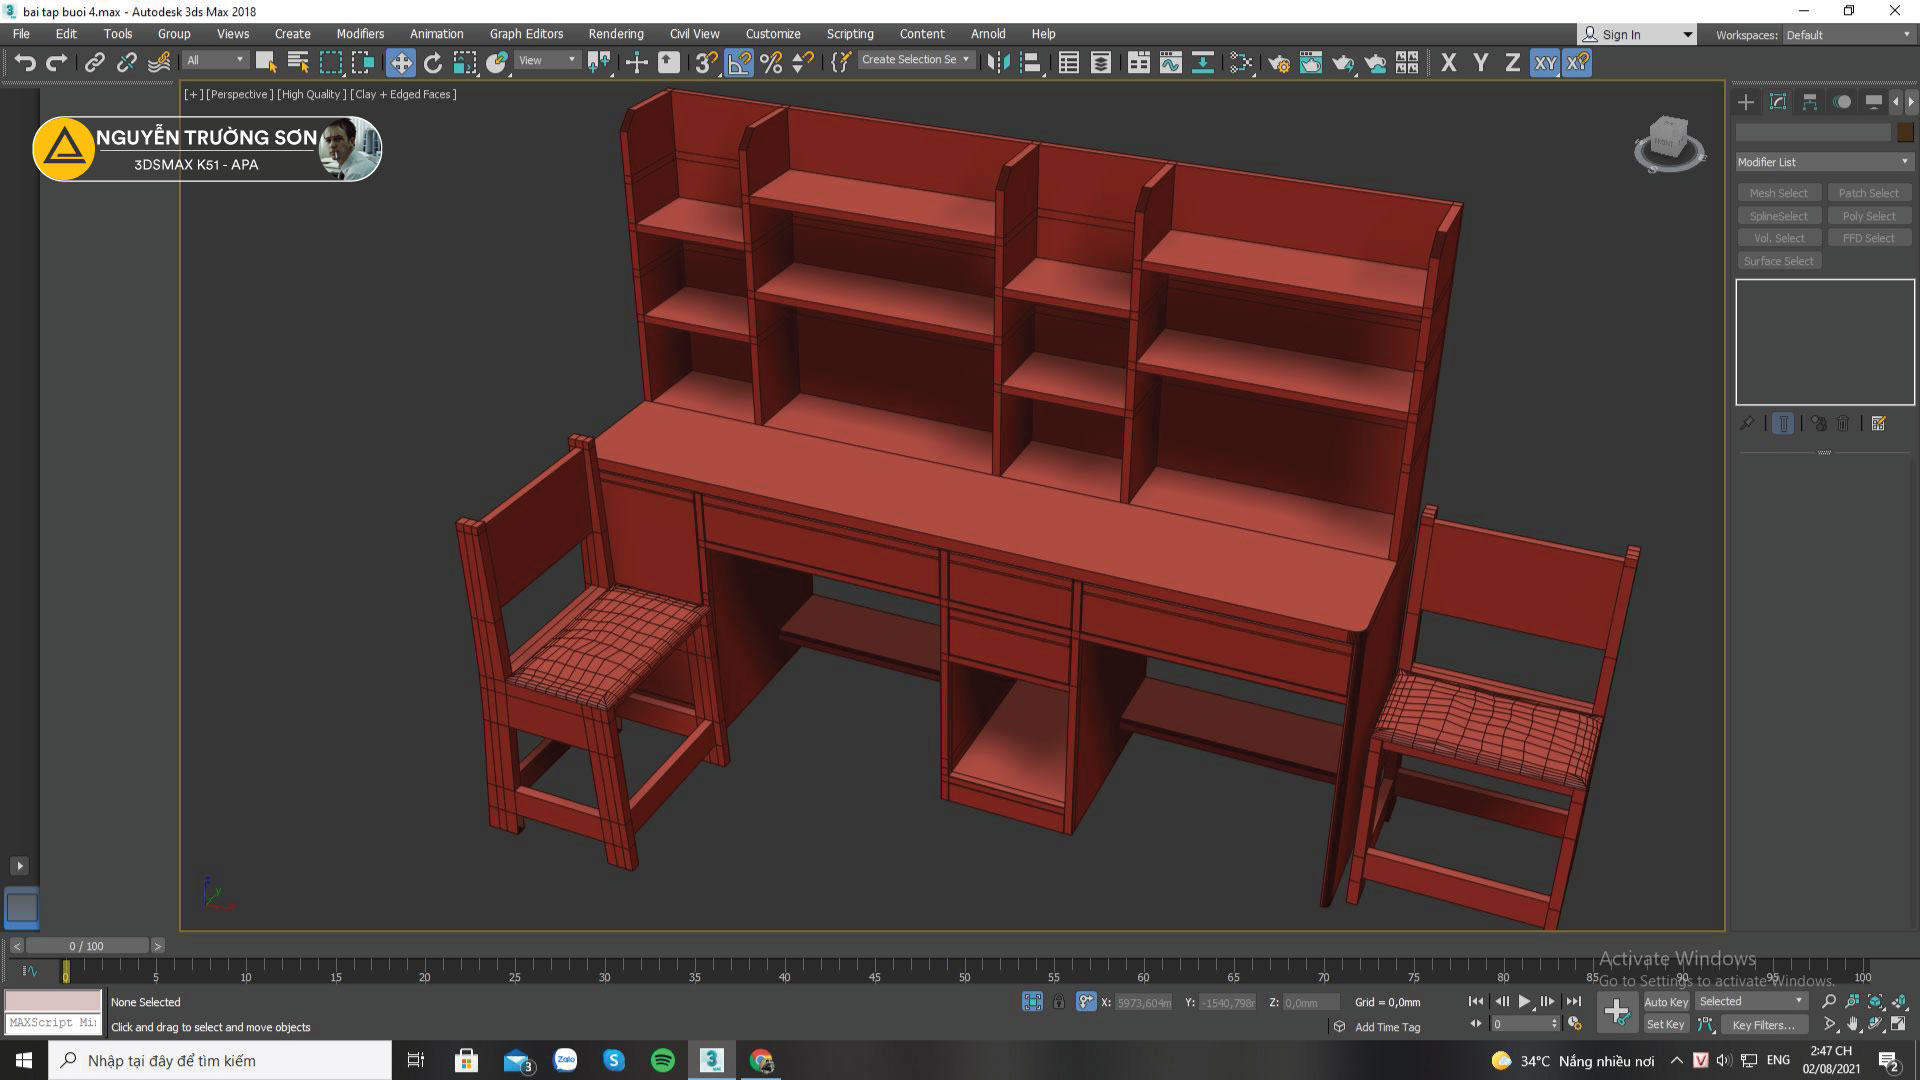The width and height of the screenshot is (1920, 1080).
Task: Click the Undo arrow icon
Action: [25, 63]
